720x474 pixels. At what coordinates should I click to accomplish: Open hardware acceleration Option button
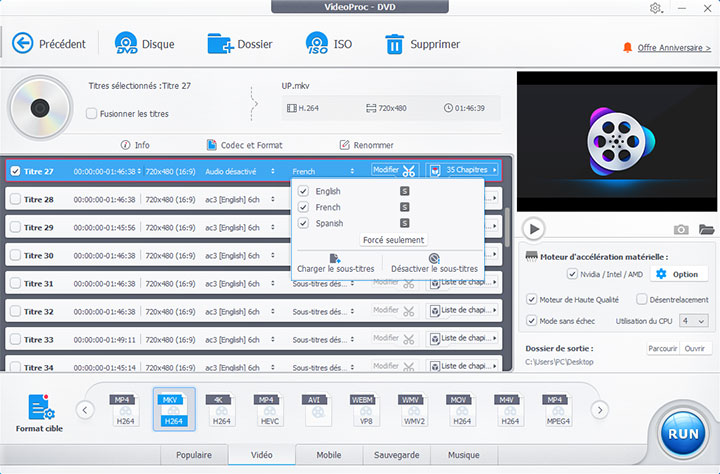coord(680,274)
